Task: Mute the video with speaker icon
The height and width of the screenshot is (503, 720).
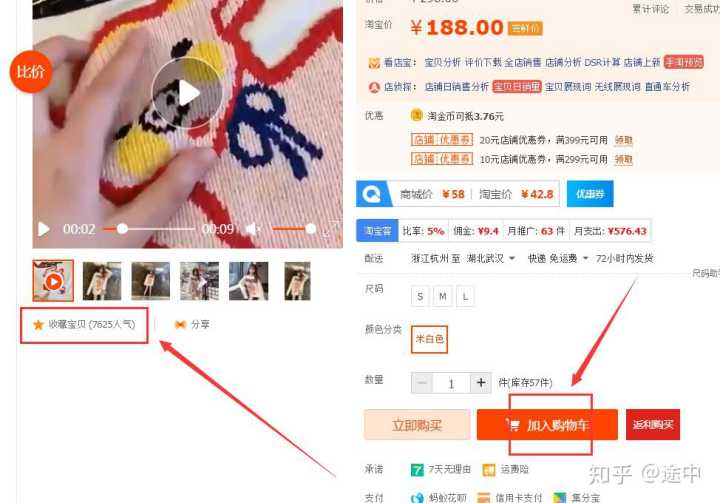Action: tap(253, 229)
